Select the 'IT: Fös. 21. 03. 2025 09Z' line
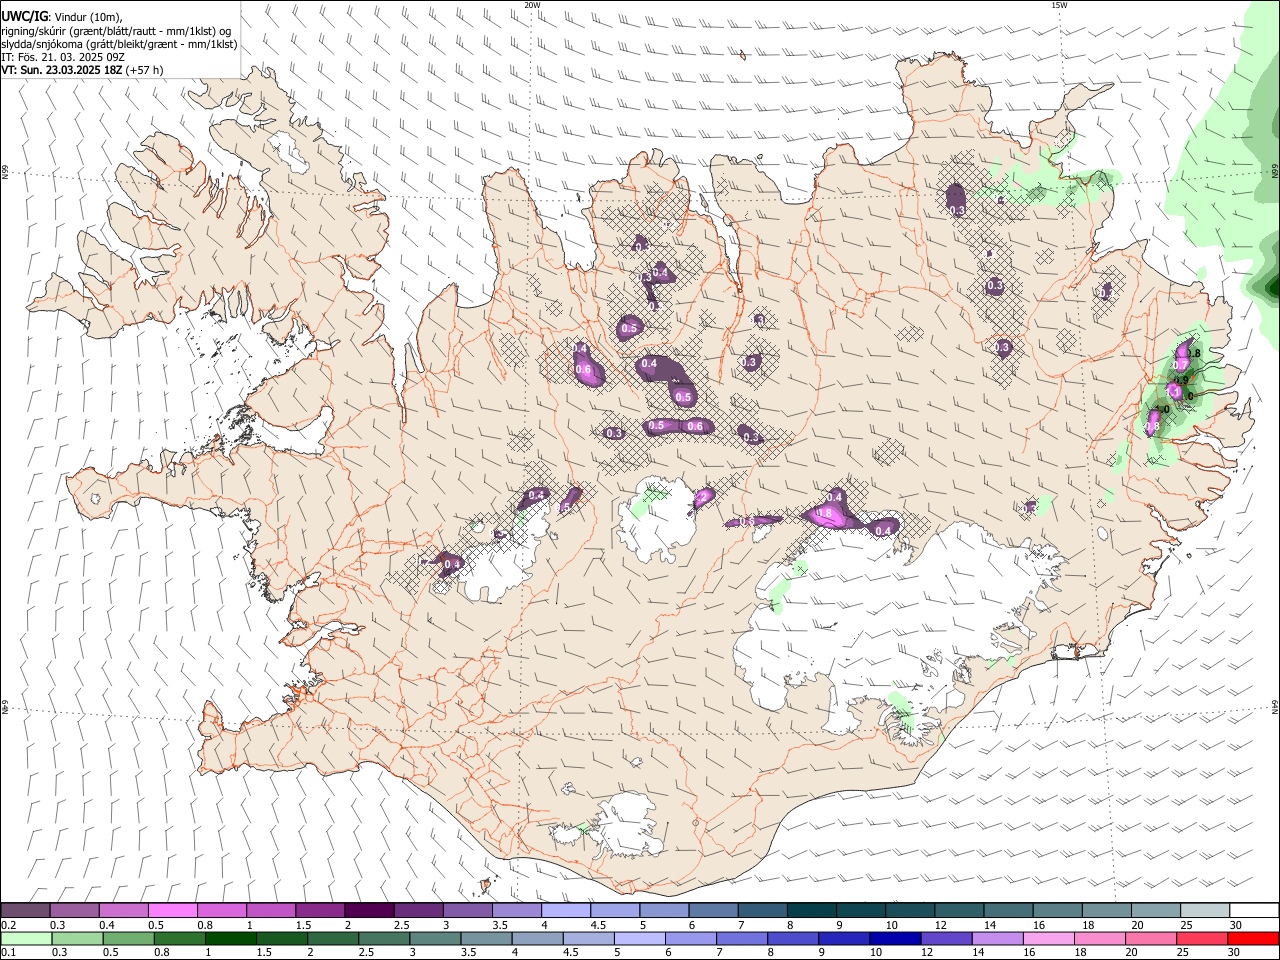1280x960 pixels. point(63,57)
